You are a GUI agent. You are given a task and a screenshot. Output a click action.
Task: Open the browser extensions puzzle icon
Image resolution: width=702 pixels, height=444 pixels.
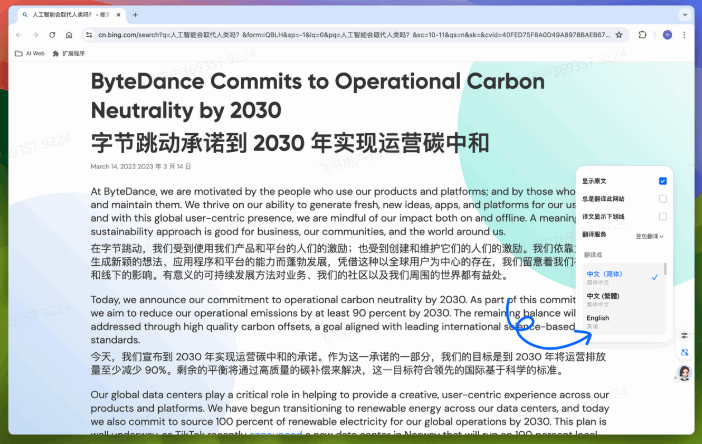[x=642, y=35]
